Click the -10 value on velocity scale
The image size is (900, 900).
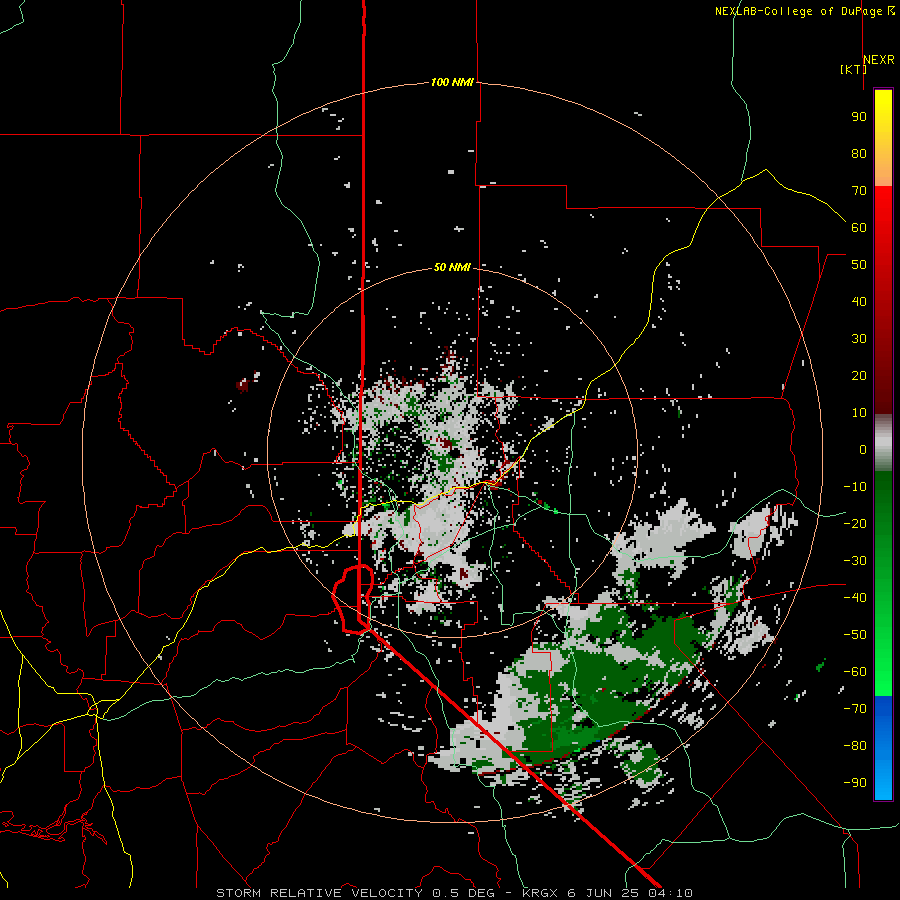click(x=855, y=487)
